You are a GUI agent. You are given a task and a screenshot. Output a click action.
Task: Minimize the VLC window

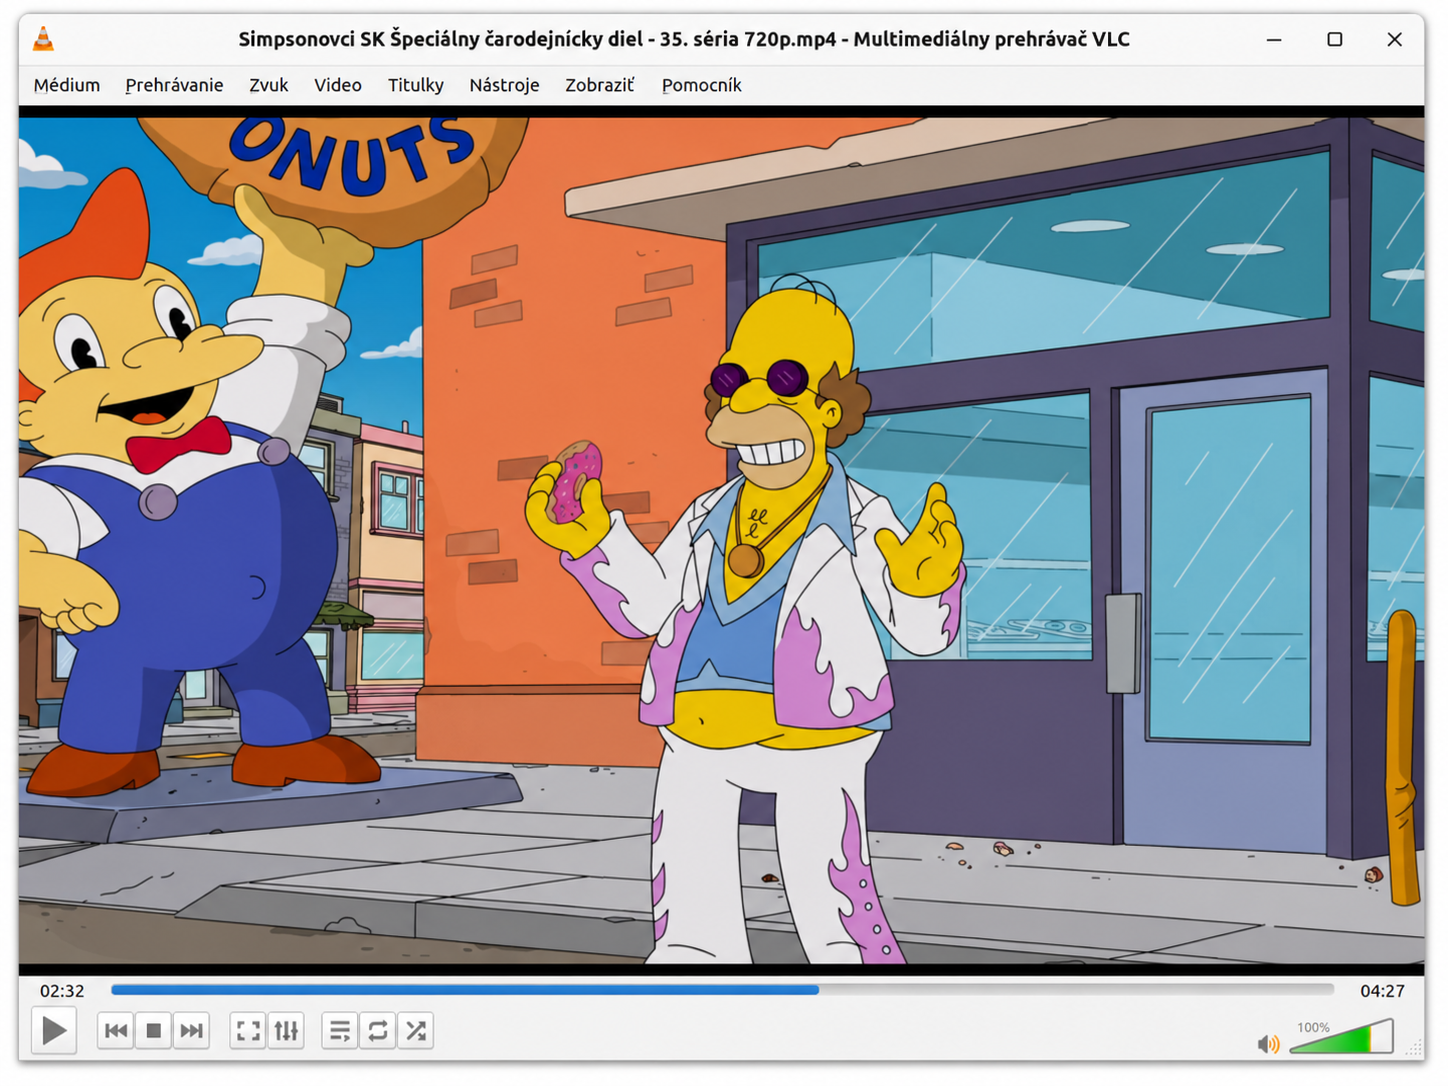[x=1274, y=39]
